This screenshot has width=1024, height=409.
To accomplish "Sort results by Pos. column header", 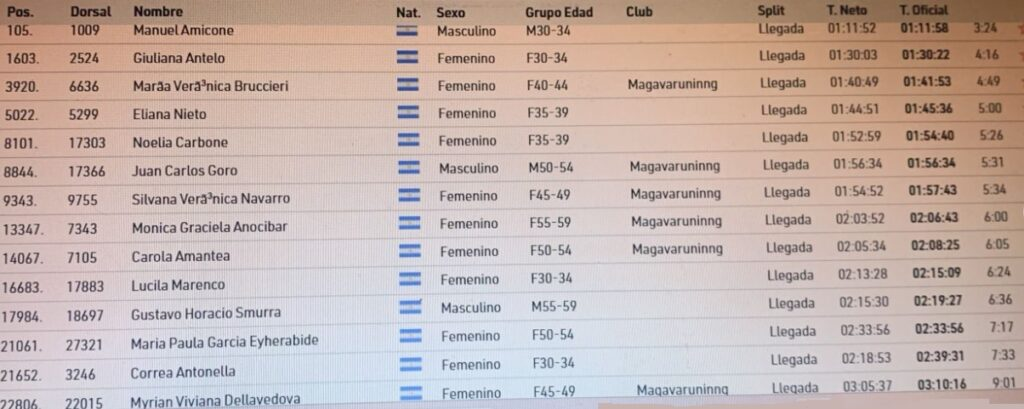I will (x=20, y=12).
